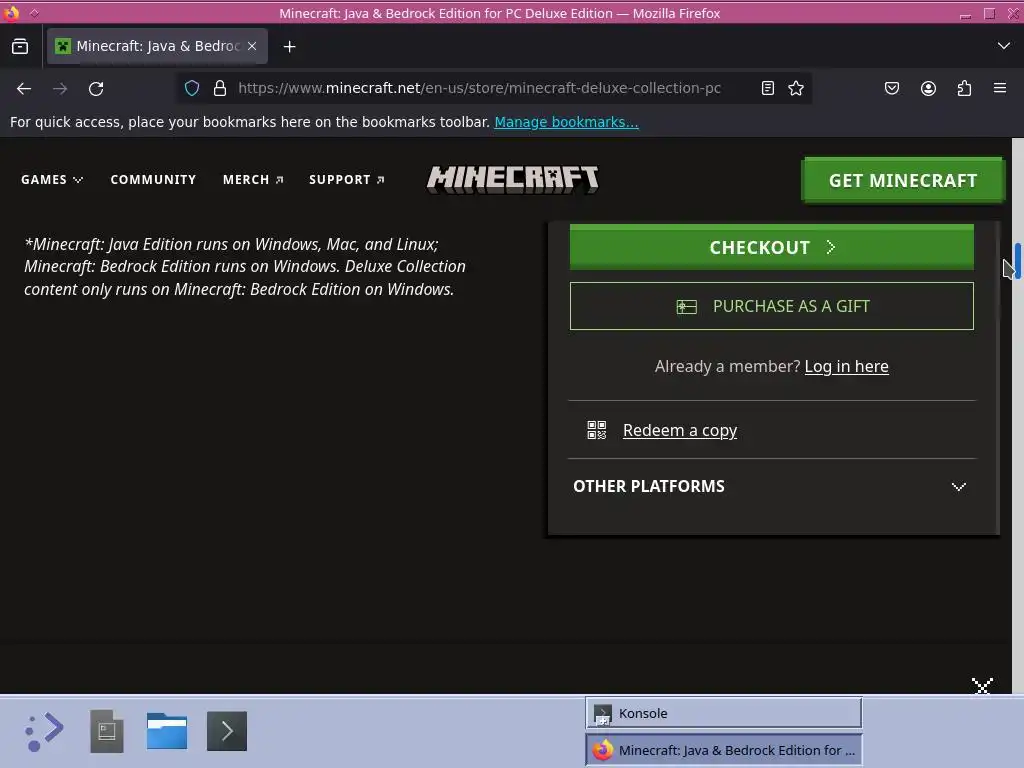The height and width of the screenshot is (768, 1024).
Task: Click PURCHASE AS A GIFT button
Action: tap(771, 306)
